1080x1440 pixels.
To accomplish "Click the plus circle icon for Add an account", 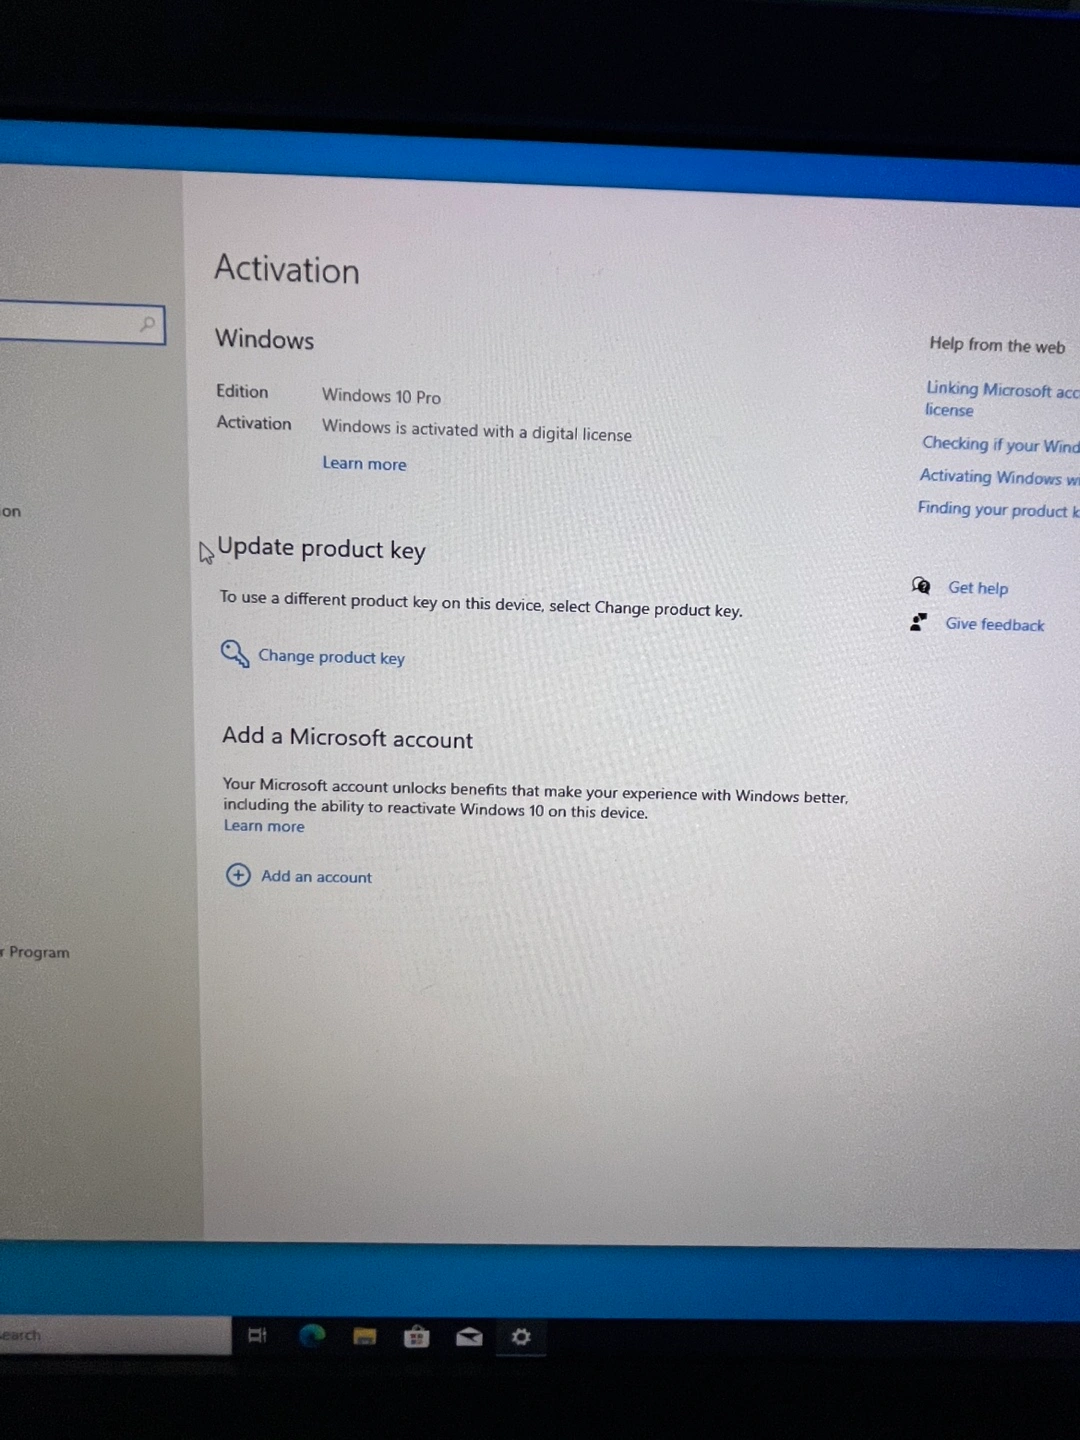I will pos(238,875).
